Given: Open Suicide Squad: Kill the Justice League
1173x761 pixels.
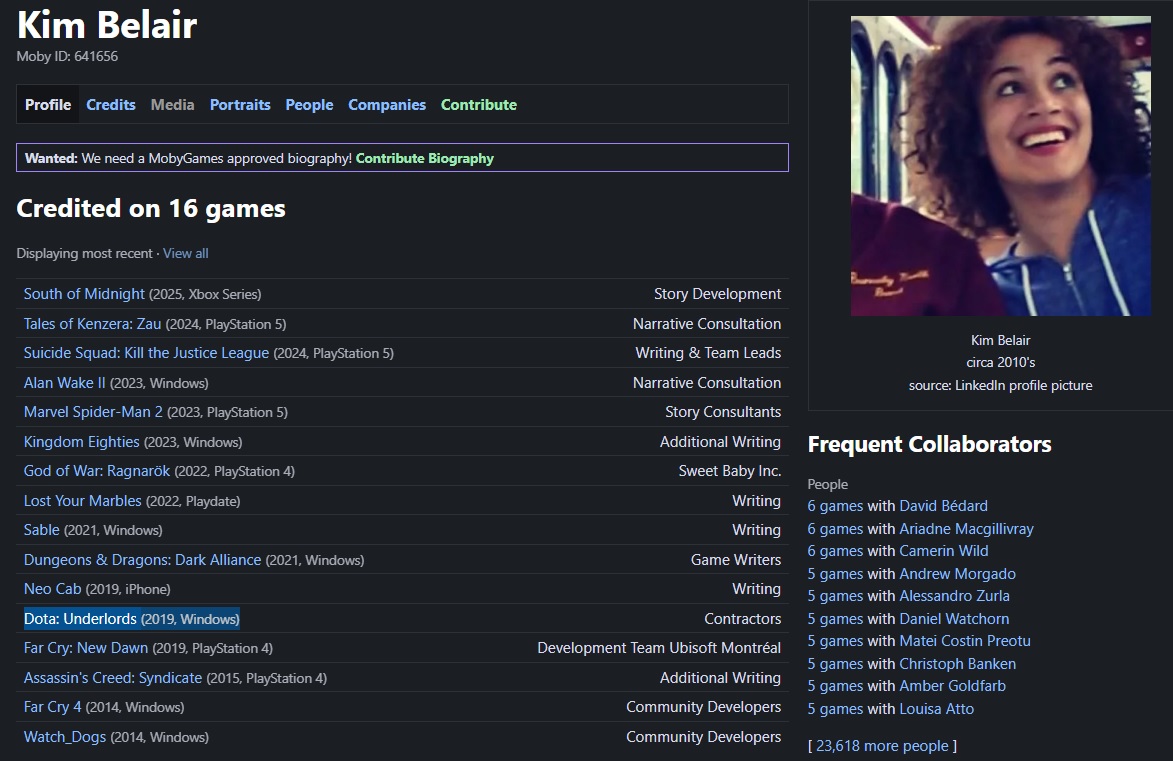Looking at the screenshot, I should (146, 352).
